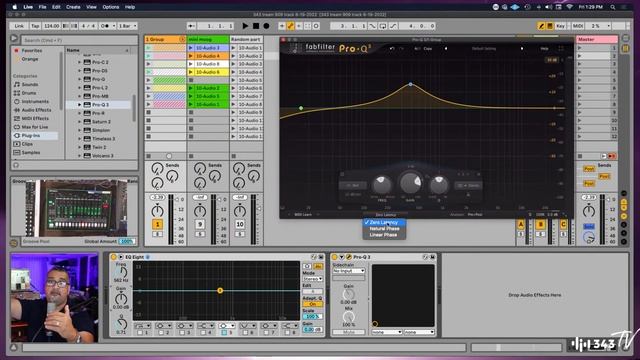
Task: Select Plug-Ins category in browser
Action: [31, 136]
